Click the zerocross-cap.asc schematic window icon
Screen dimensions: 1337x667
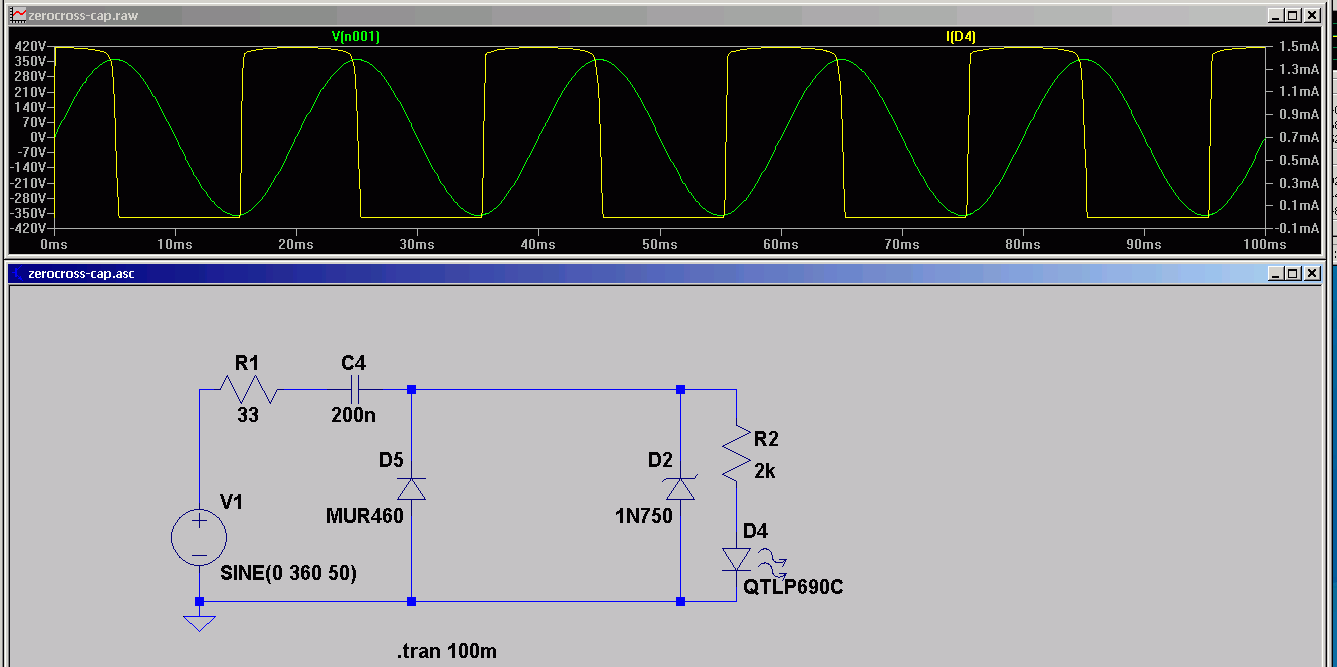pyautogui.click(x=18, y=273)
